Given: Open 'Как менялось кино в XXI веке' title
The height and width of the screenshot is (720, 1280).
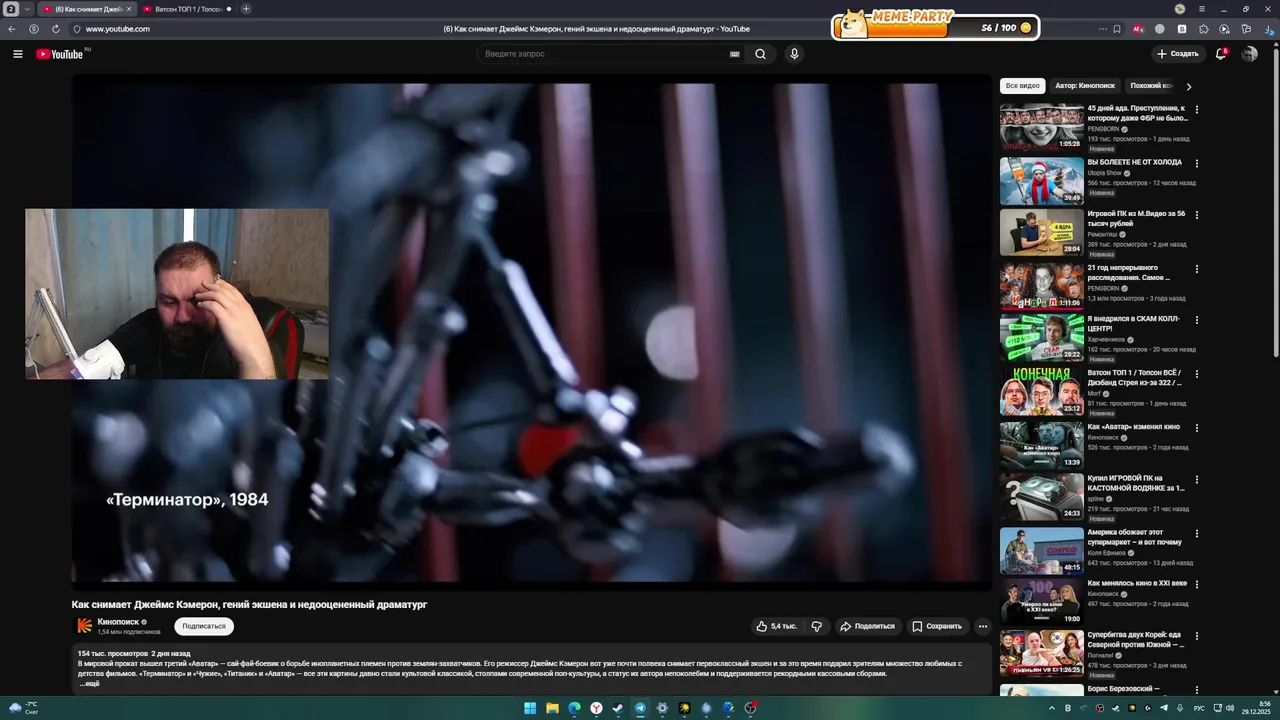Looking at the screenshot, I should point(1137,583).
